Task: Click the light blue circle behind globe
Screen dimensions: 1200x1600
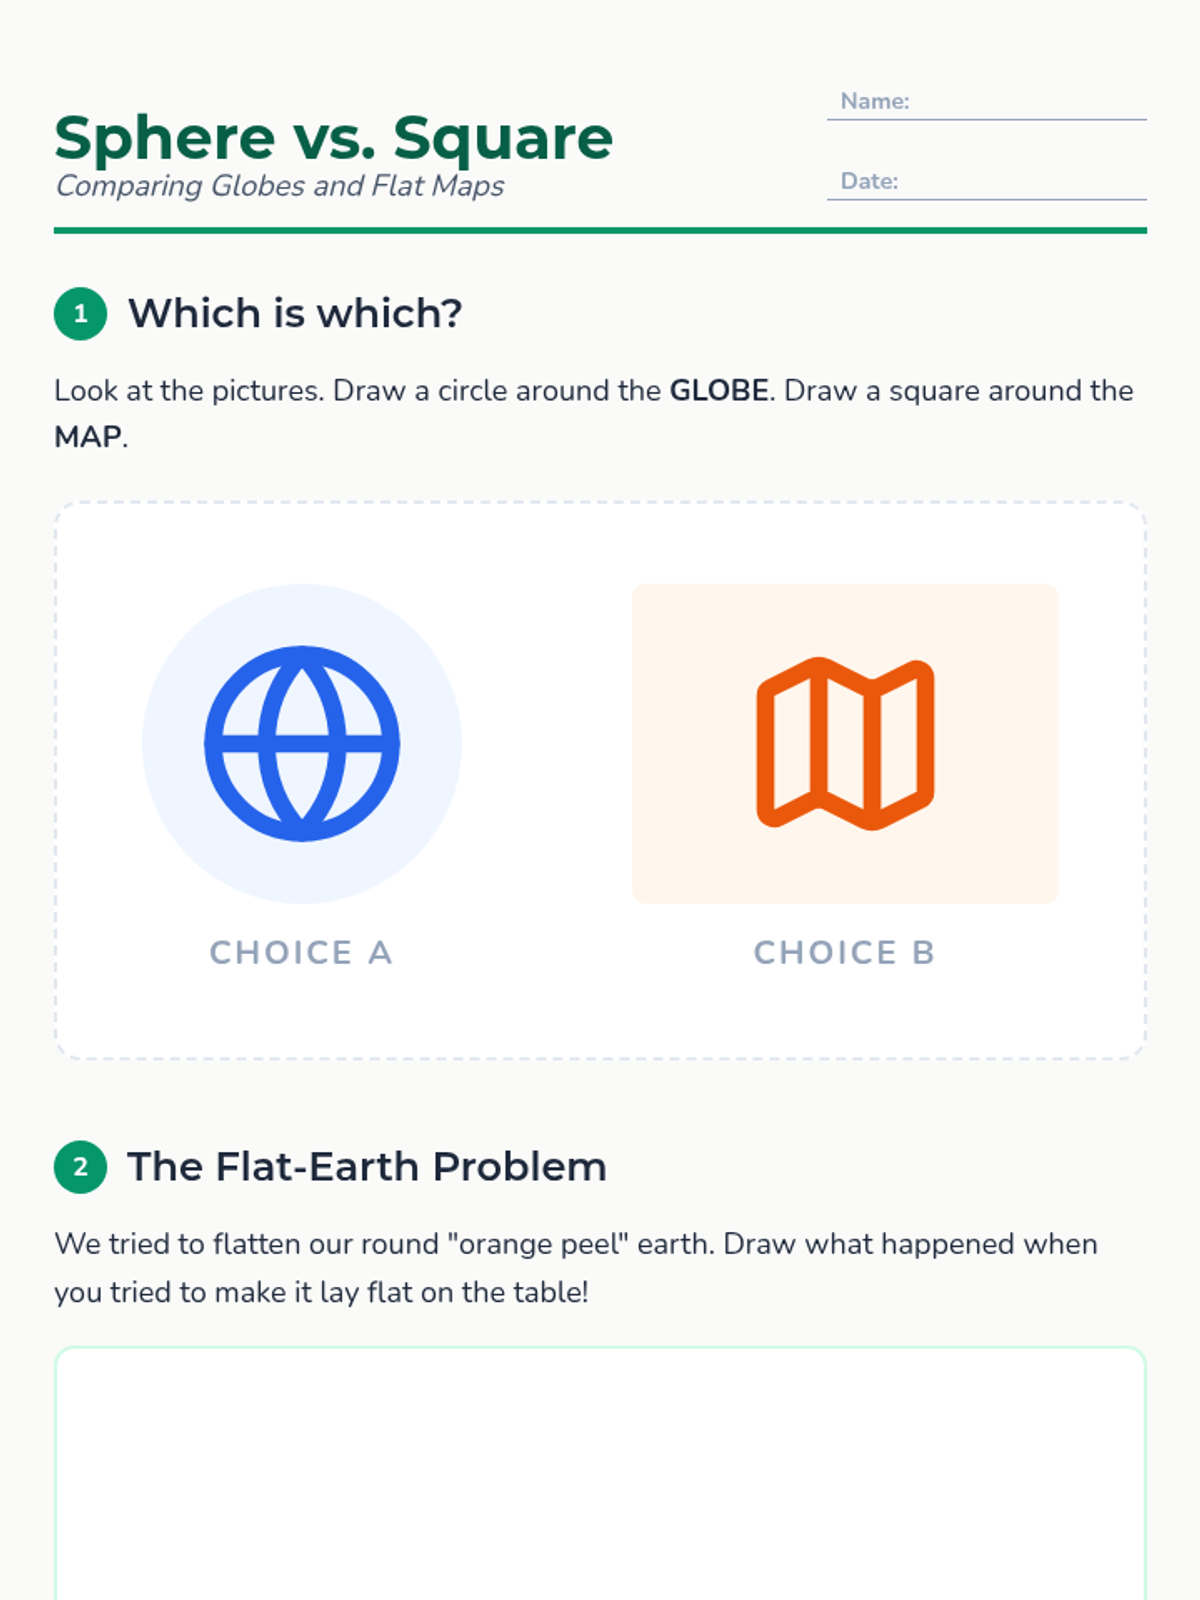Action: pos(302,744)
